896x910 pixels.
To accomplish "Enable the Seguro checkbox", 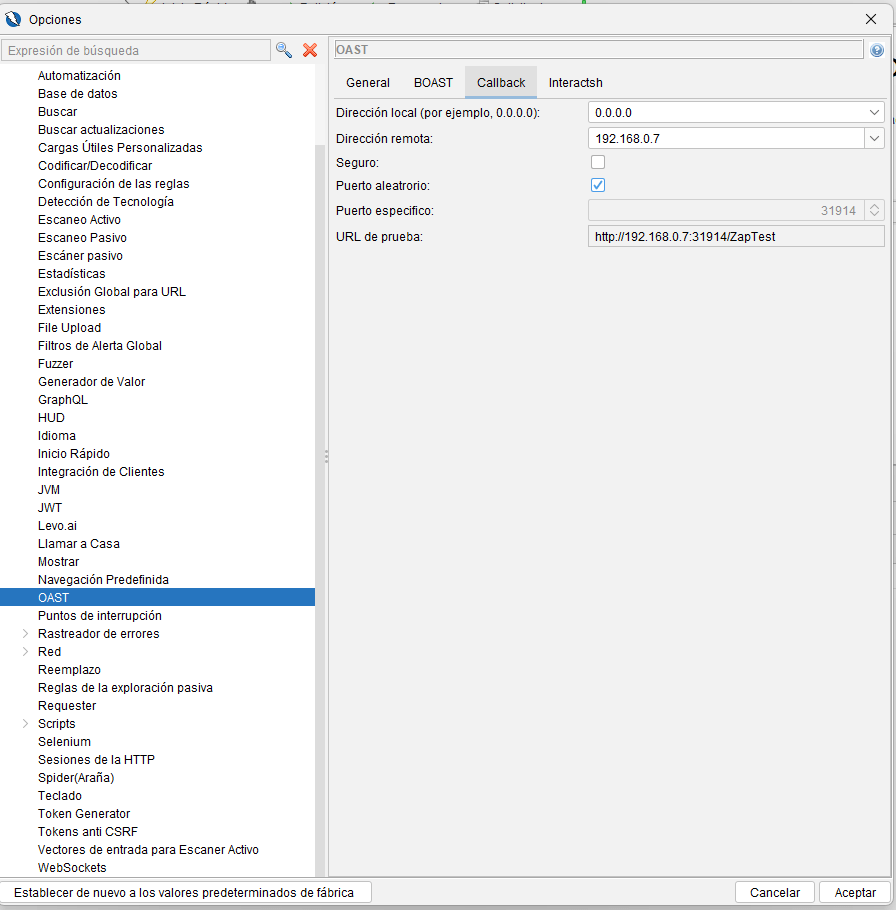I will pos(598,162).
